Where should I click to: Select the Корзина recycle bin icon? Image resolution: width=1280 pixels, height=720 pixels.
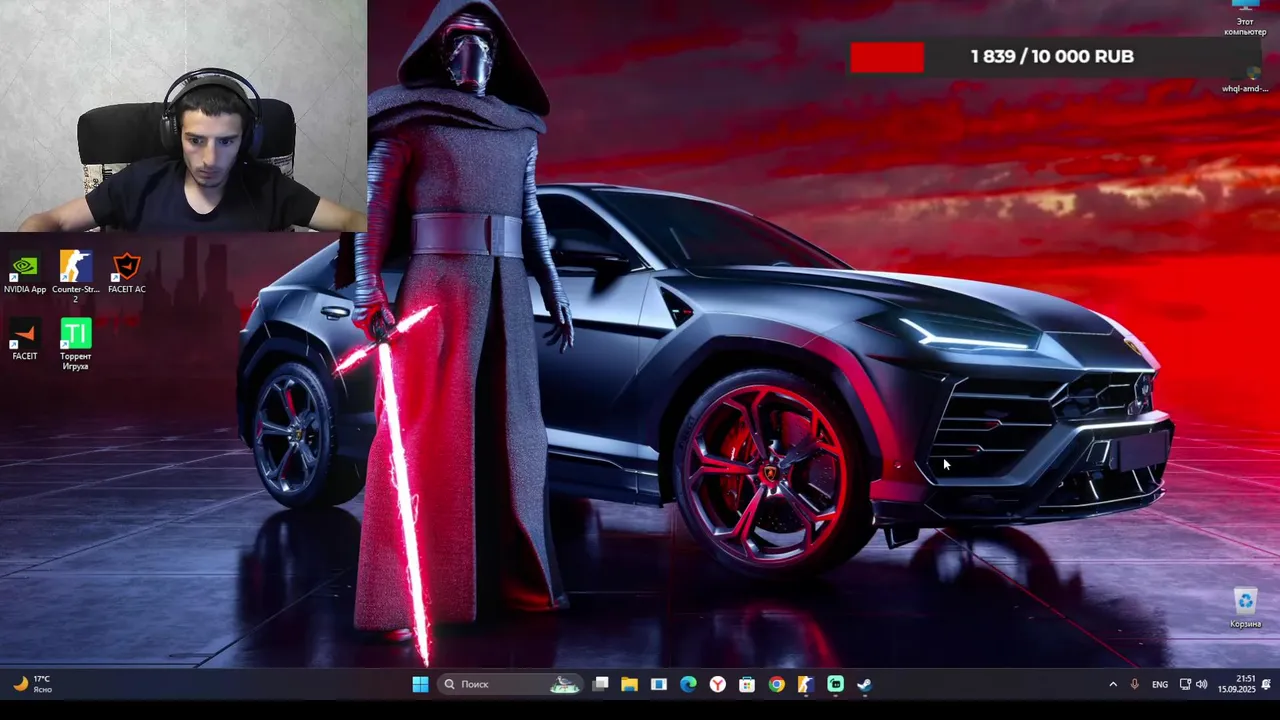(1245, 608)
